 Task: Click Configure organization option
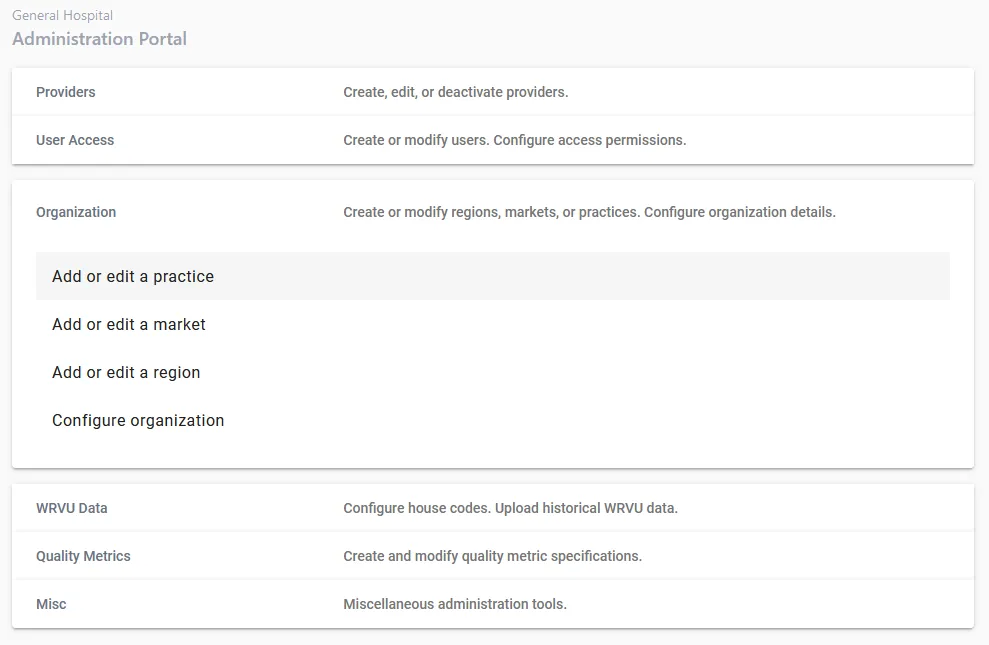click(138, 420)
